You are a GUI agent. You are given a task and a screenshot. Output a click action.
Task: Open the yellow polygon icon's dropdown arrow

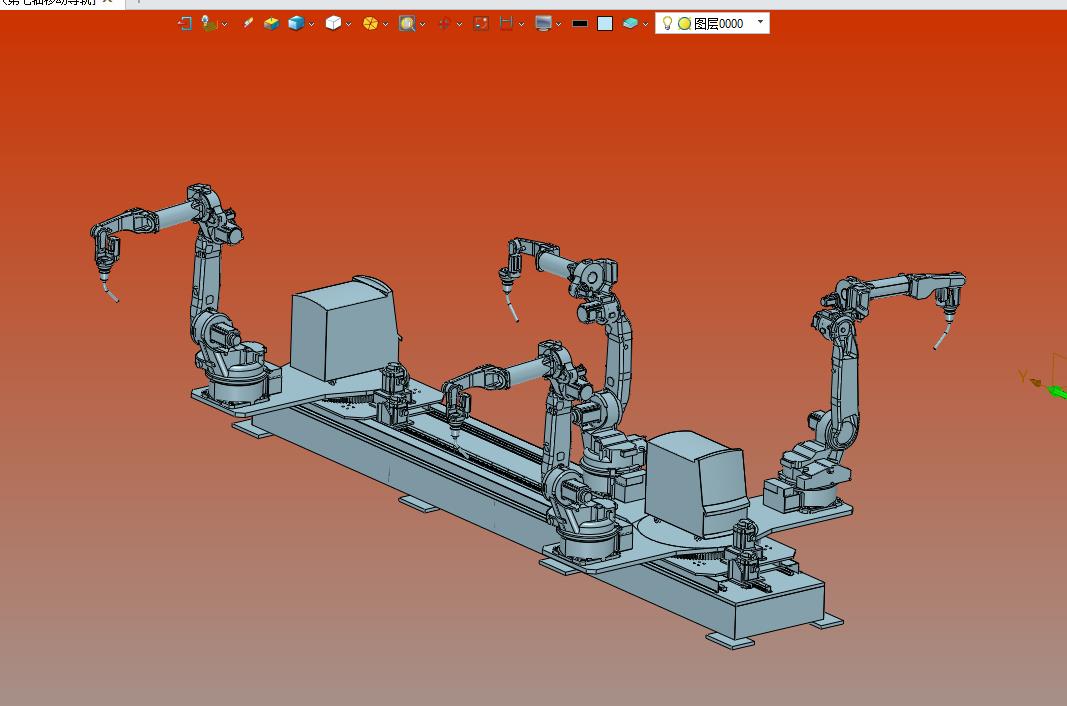pyautogui.click(x=385, y=24)
